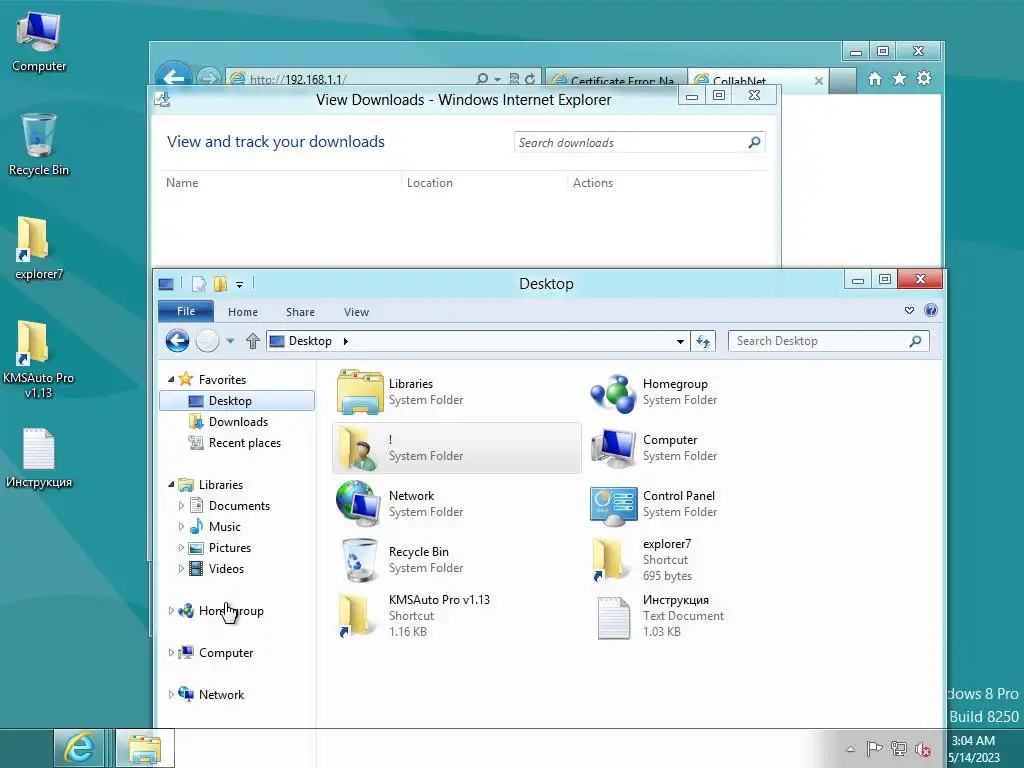1024x768 pixels.
Task: Expand the Pictures library node
Action: click(181, 547)
